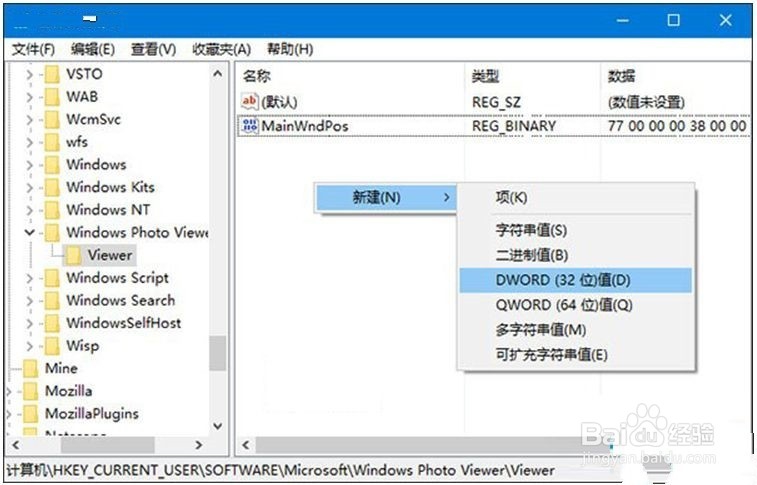Viewport: 757px width, 485px height.
Task: Expand the VSTO tree node
Action: (29, 74)
